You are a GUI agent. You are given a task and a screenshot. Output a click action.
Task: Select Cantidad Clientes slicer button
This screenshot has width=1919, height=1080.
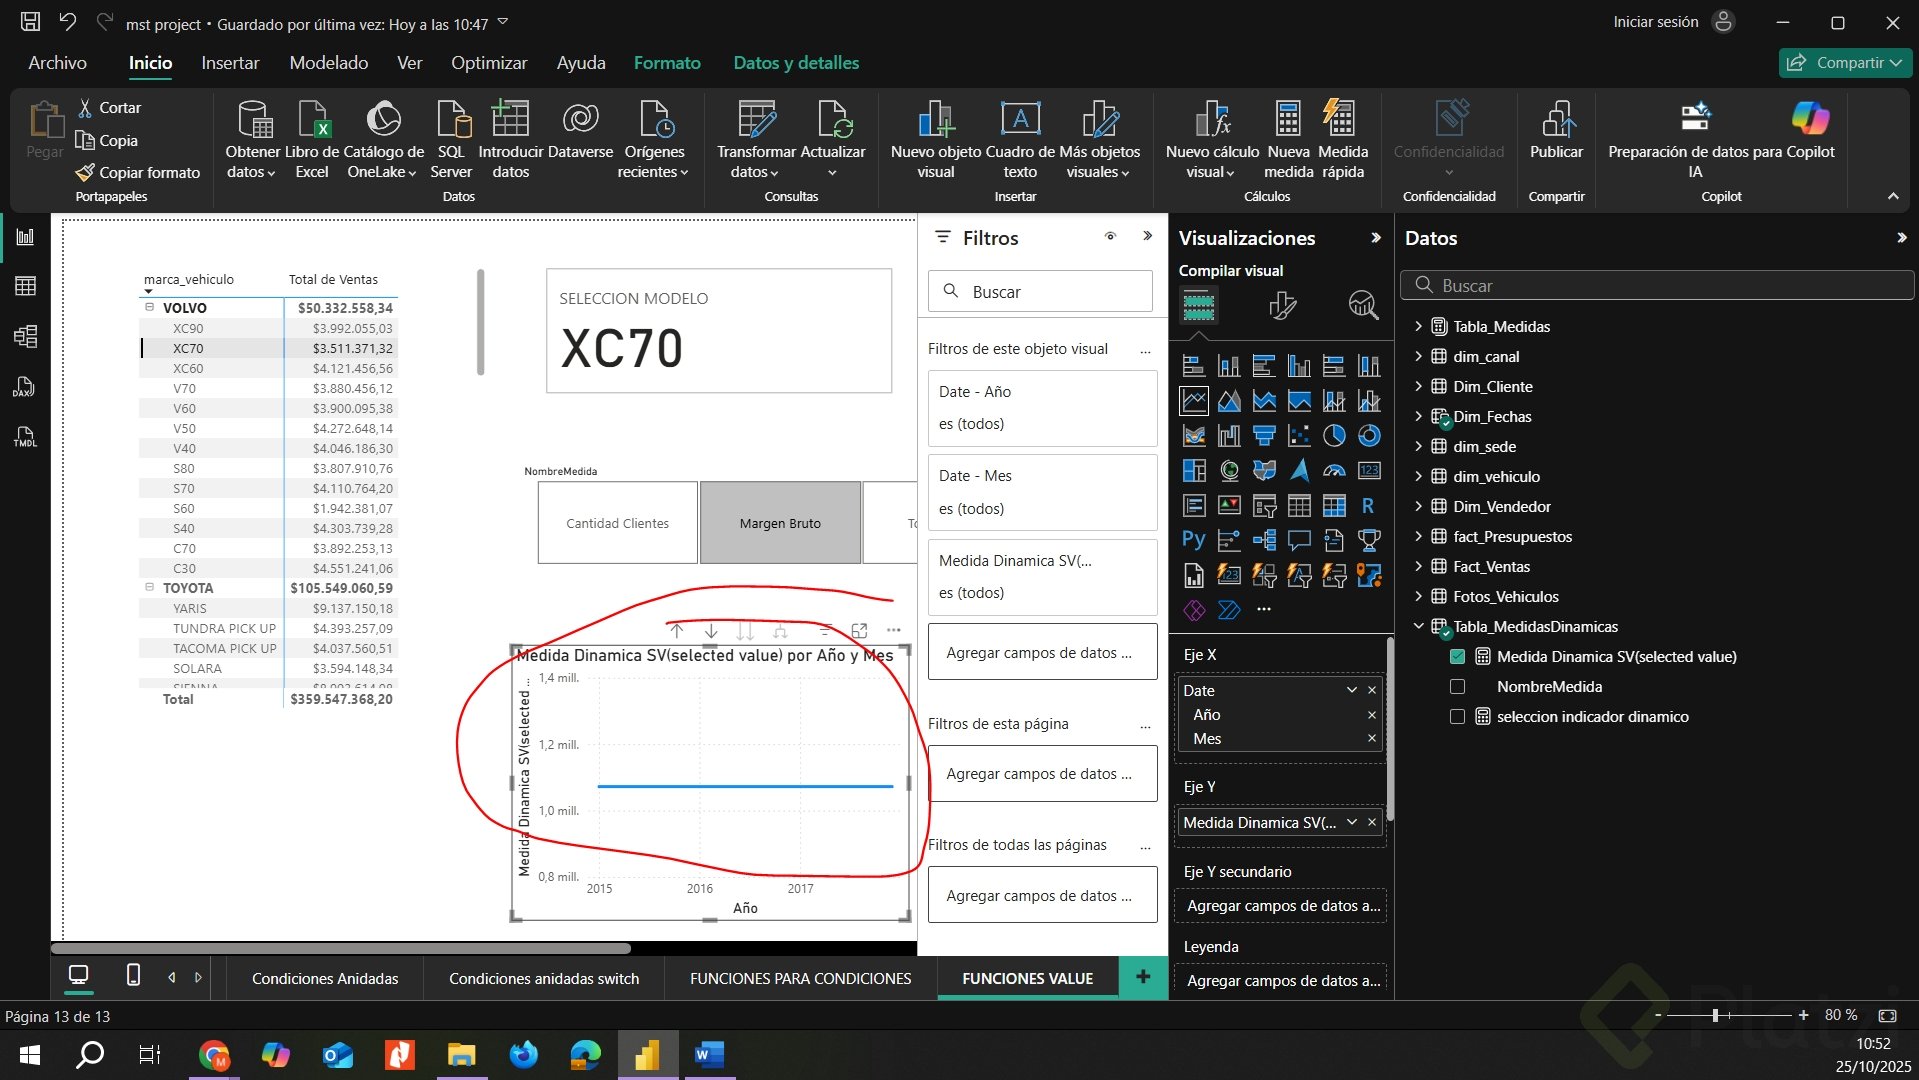tap(618, 523)
